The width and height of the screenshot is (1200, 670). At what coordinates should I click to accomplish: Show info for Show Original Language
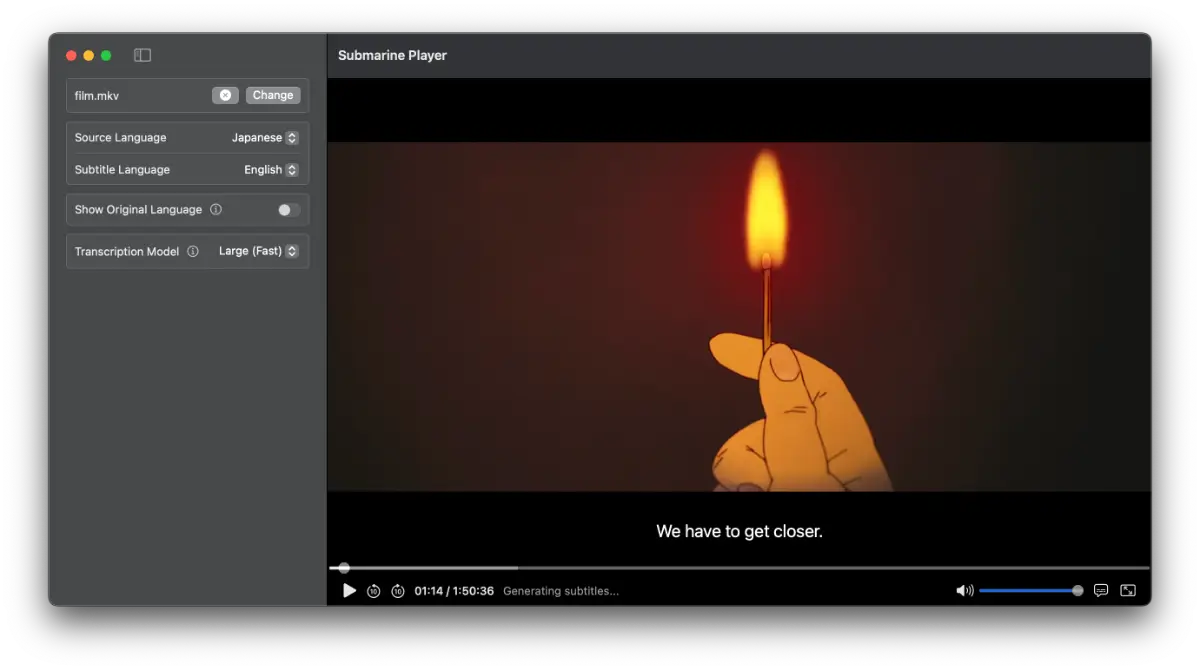216,210
